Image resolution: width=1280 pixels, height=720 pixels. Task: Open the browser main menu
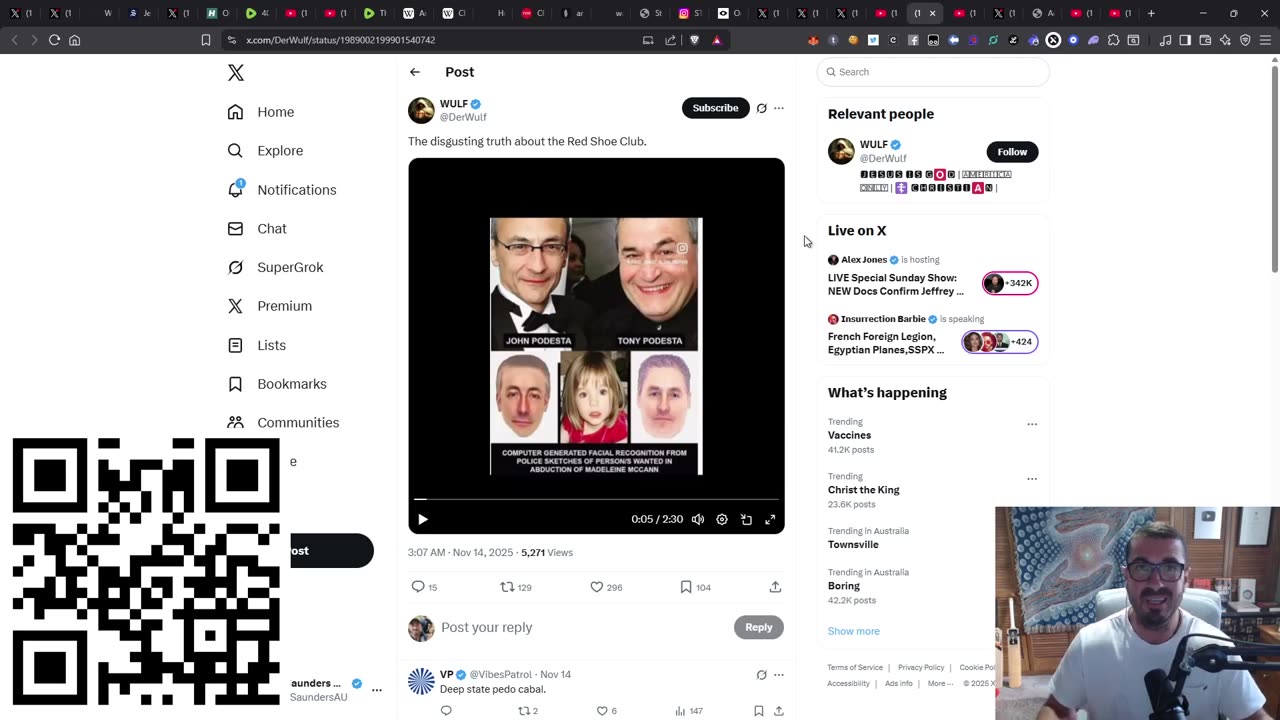click(1265, 40)
